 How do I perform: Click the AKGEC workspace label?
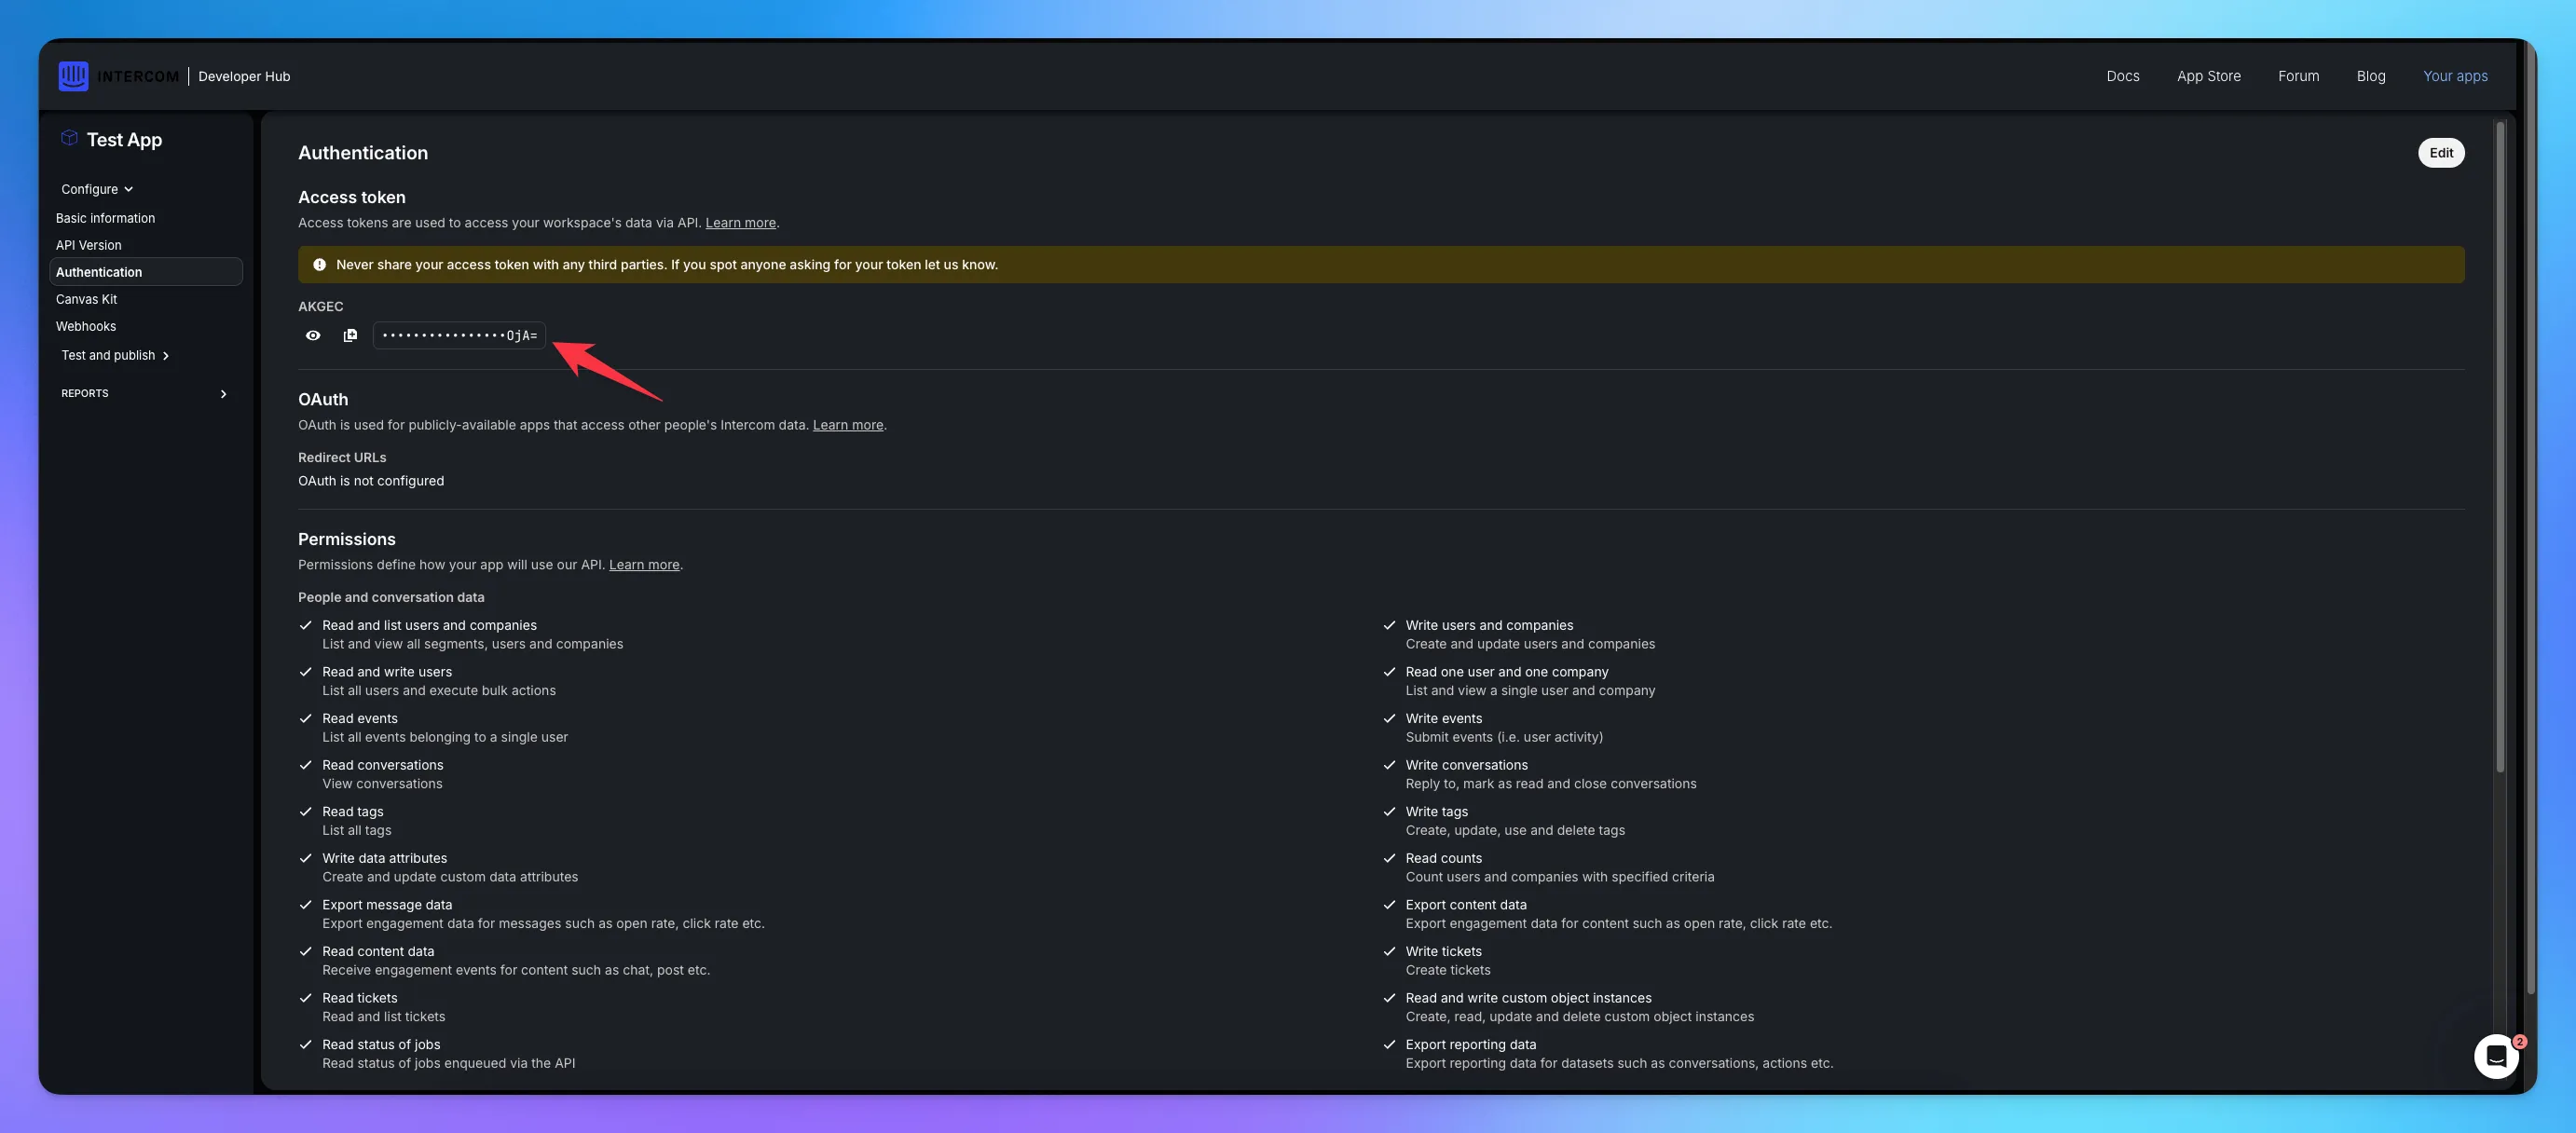[320, 307]
